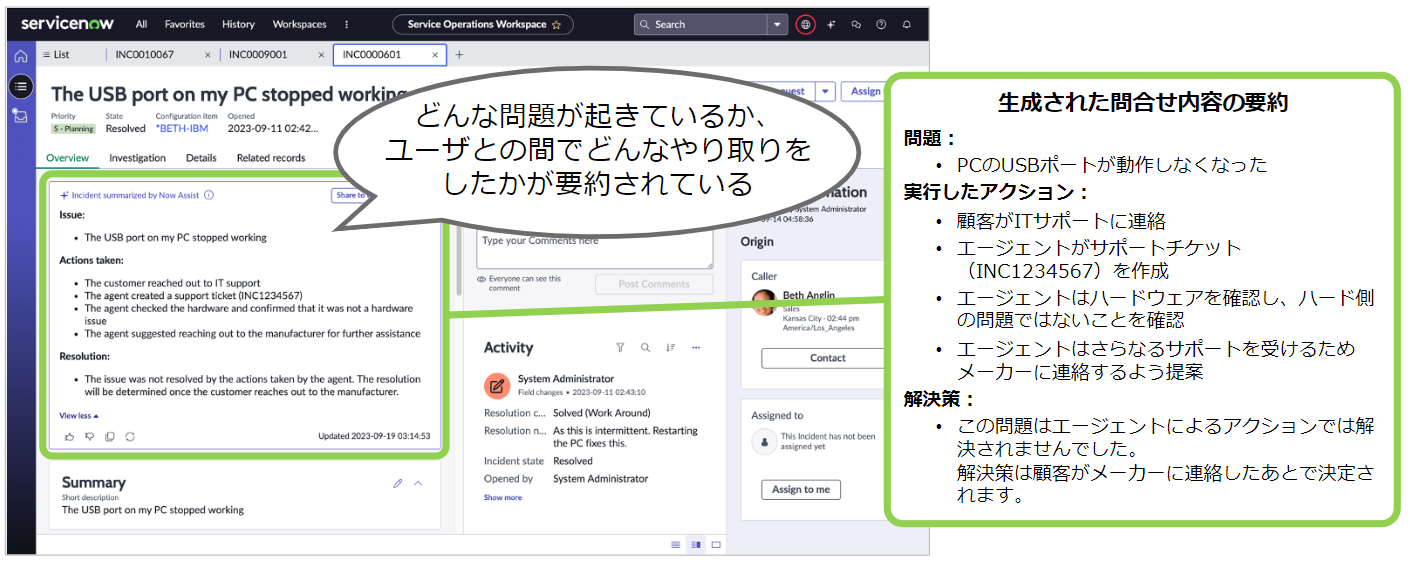Open the help question-mark icon
The image size is (1410, 562).
[881, 24]
